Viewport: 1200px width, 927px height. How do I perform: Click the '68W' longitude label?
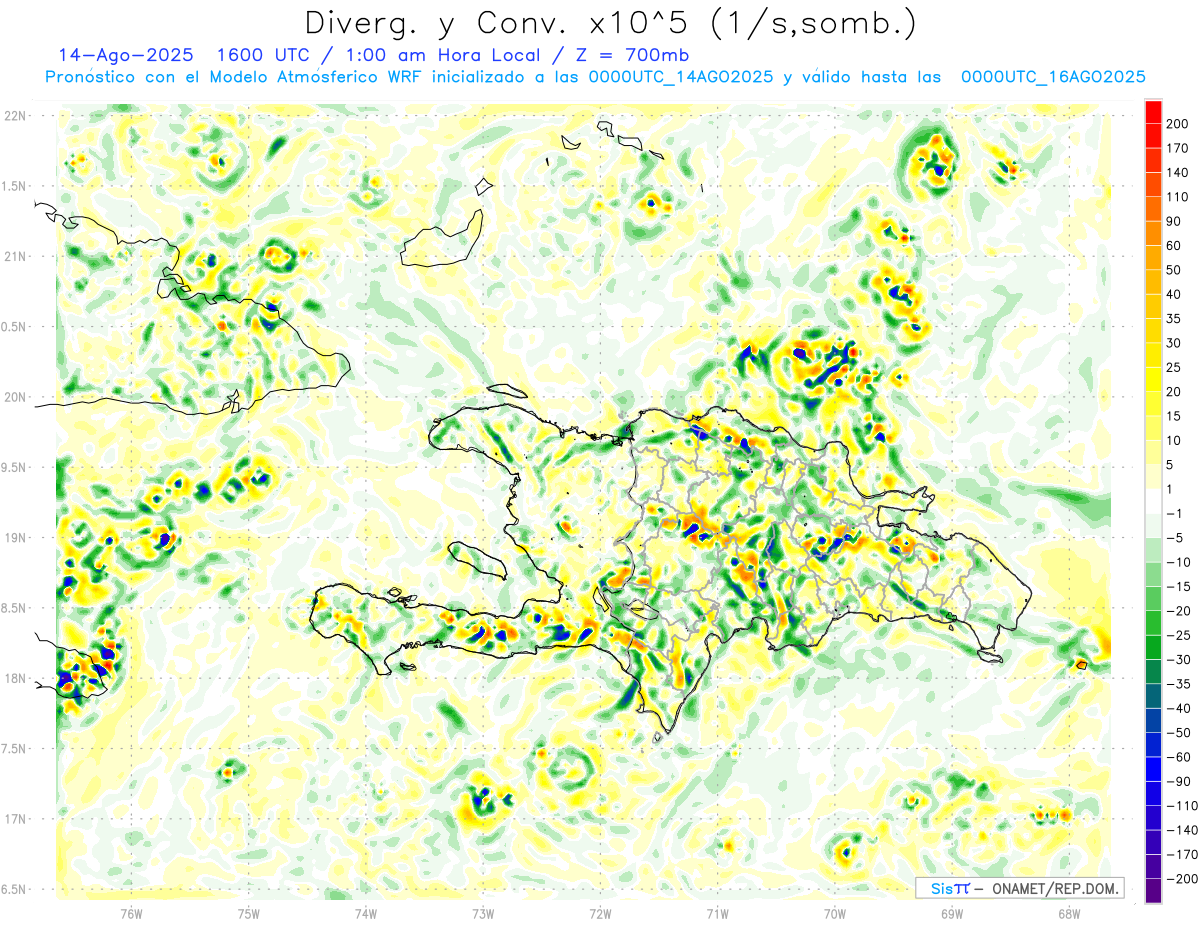(1069, 912)
